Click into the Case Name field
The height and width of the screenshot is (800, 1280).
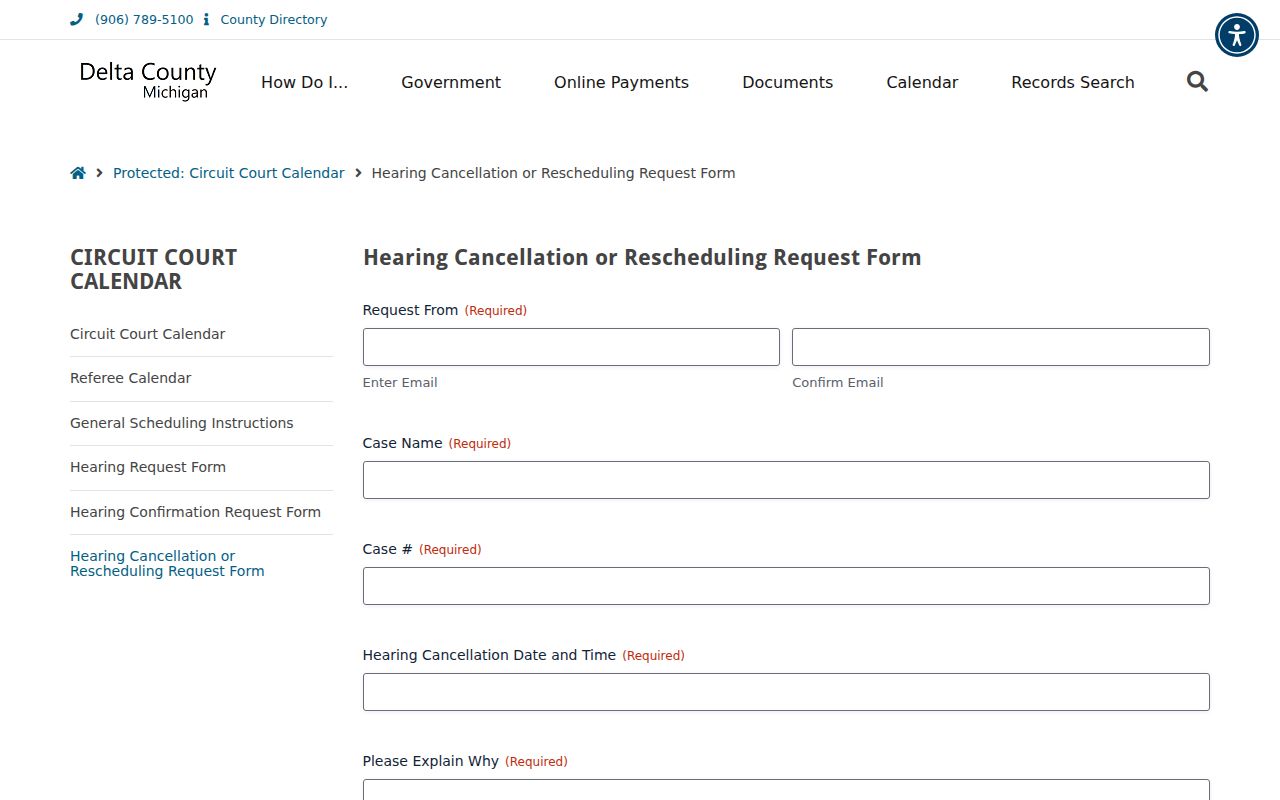coord(786,480)
